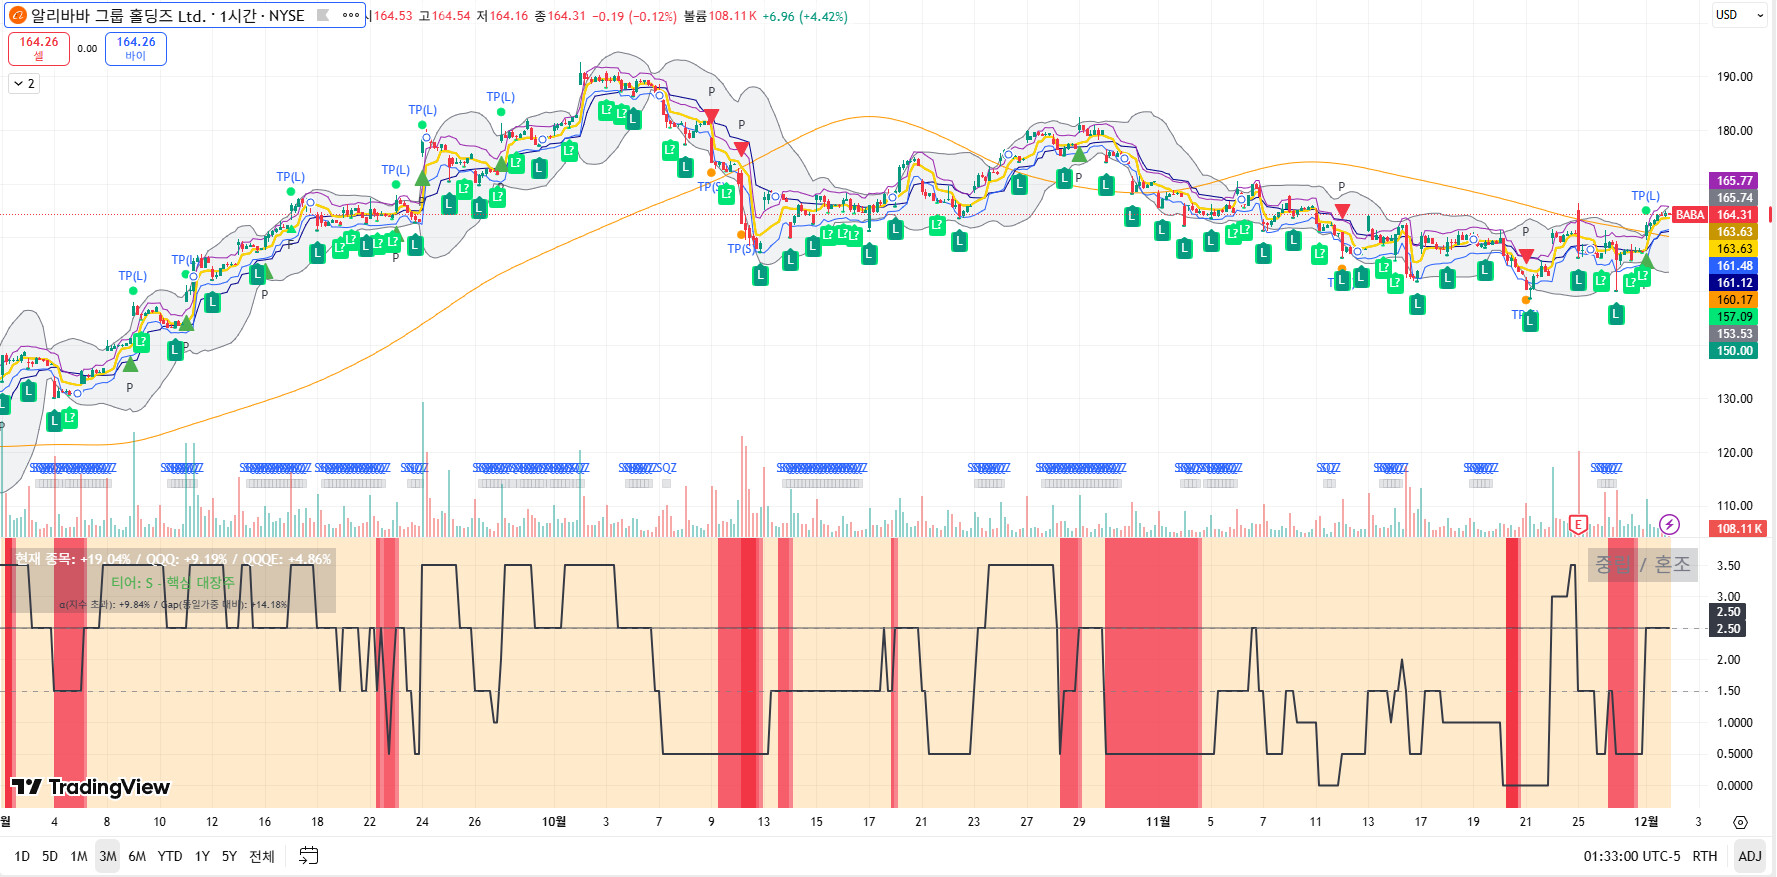Image resolution: width=1777 pixels, height=877 pixels.
Task: Click the 볼륨 108.11K value in the legend
Action: 720,16
